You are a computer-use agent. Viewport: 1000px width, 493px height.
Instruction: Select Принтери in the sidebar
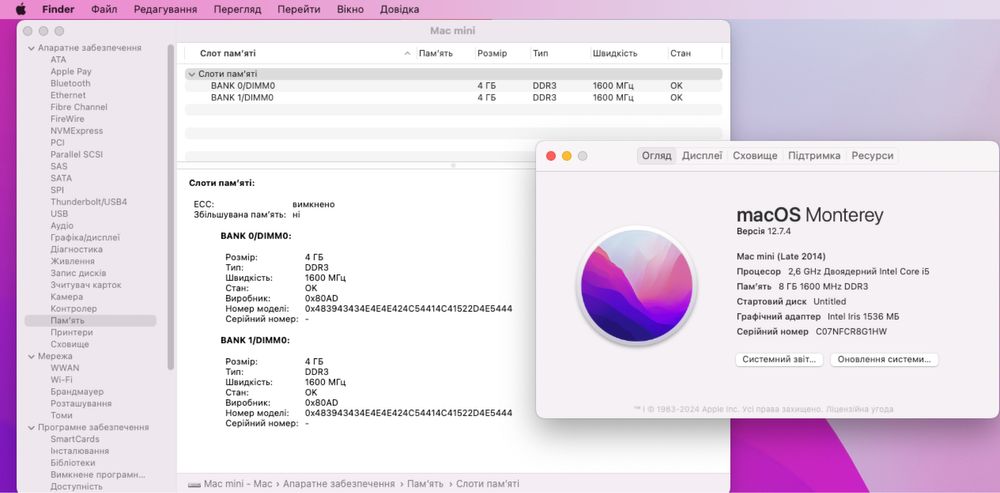coord(71,332)
